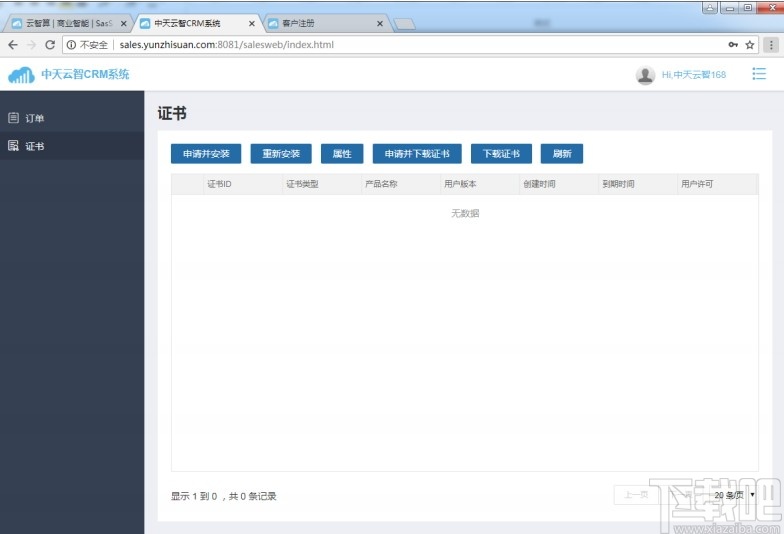Click the site info icon beside 不安全
Image resolution: width=784 pixels, height=534 pixels.
pyautogui.click(x=72, y=44)
